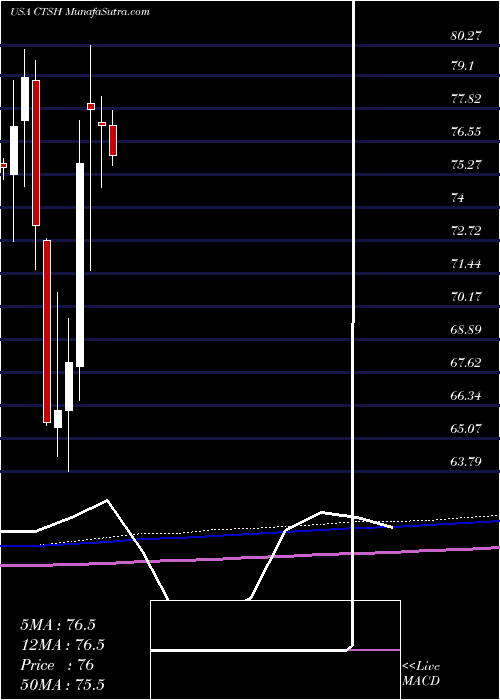Viewport: 500px width, 700px height.
Task: Click the 12MA : 76.5 readout
Action: (x=62, y=645)
